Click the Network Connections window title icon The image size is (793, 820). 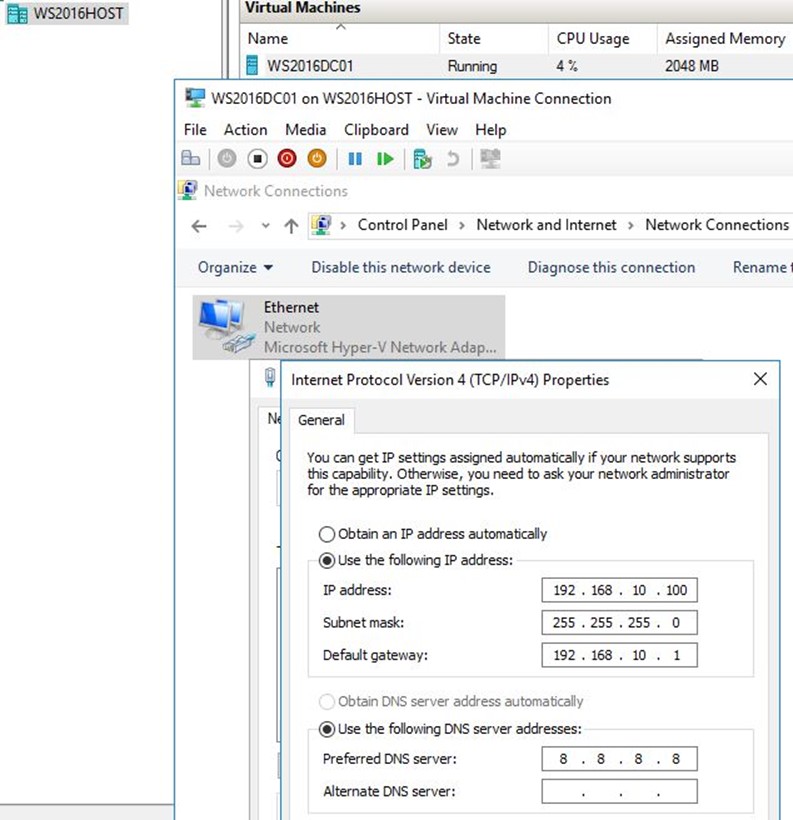point(187,190)
